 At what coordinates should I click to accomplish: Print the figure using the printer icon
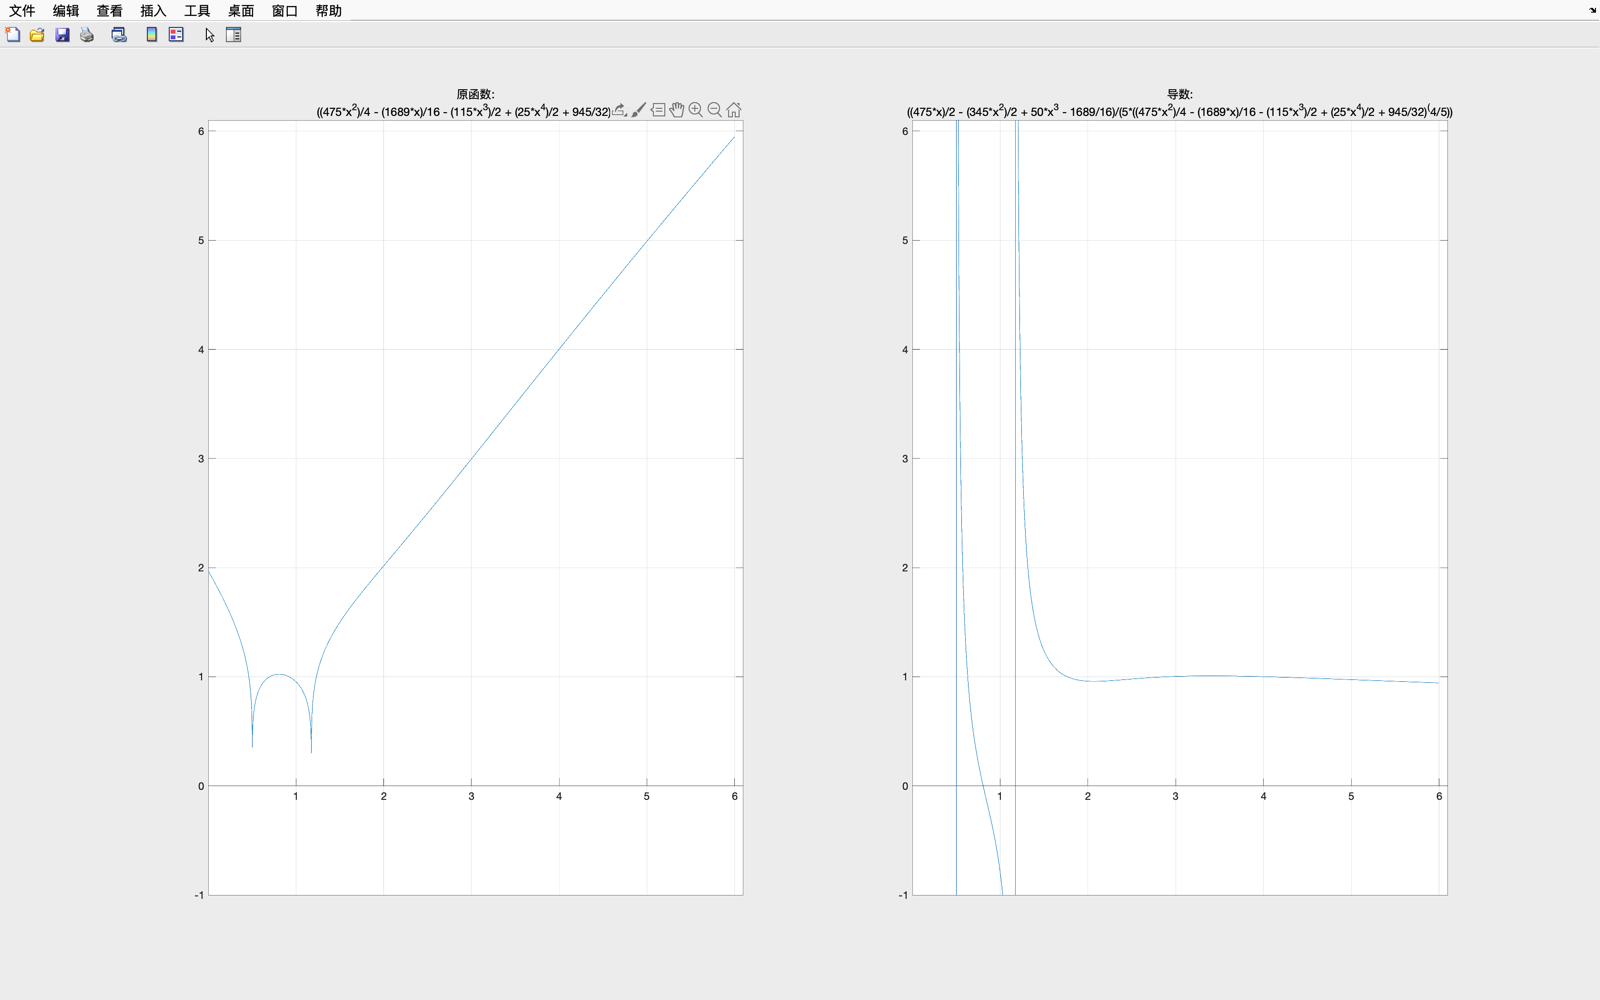87,35
